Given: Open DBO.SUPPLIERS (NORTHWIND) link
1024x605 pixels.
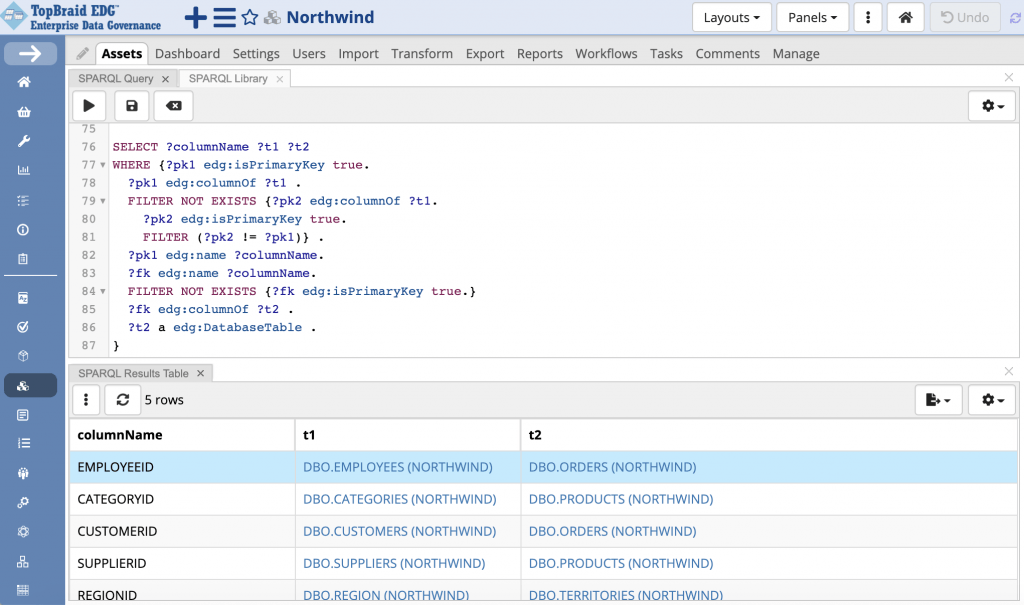Looking at the screenshot, I should 394,563.
